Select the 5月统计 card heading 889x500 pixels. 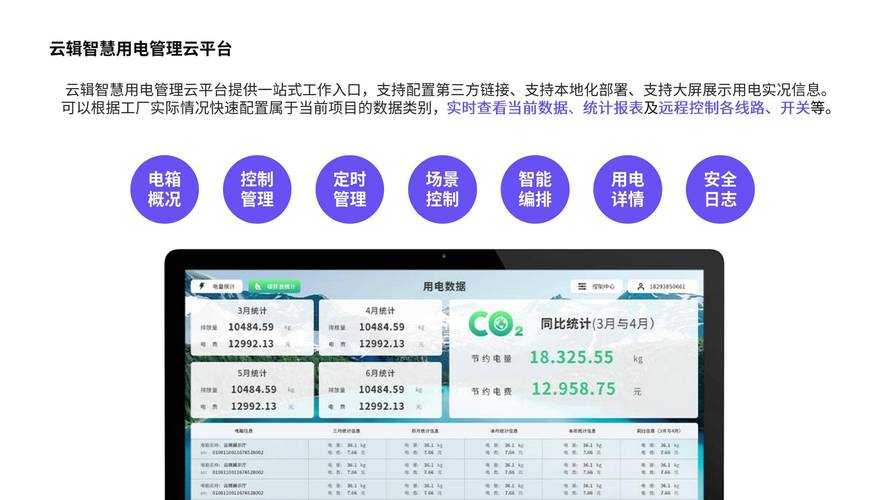[x=252, y=373]
